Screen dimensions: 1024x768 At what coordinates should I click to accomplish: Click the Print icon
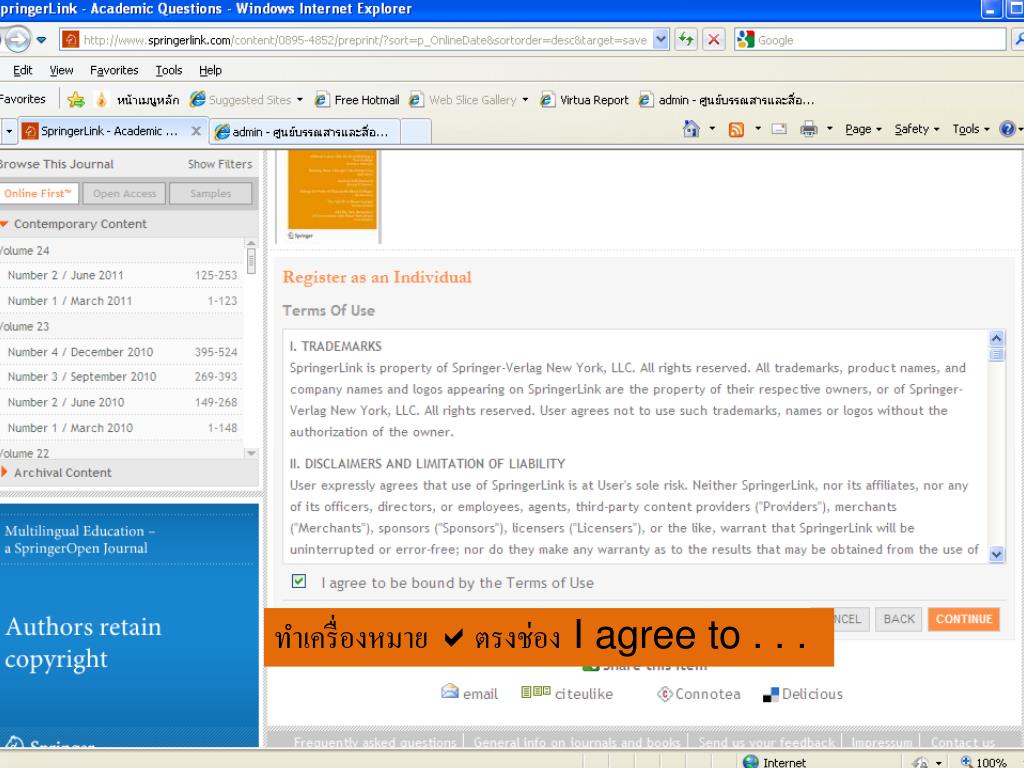pyautogui.click(x=808, y=129)
